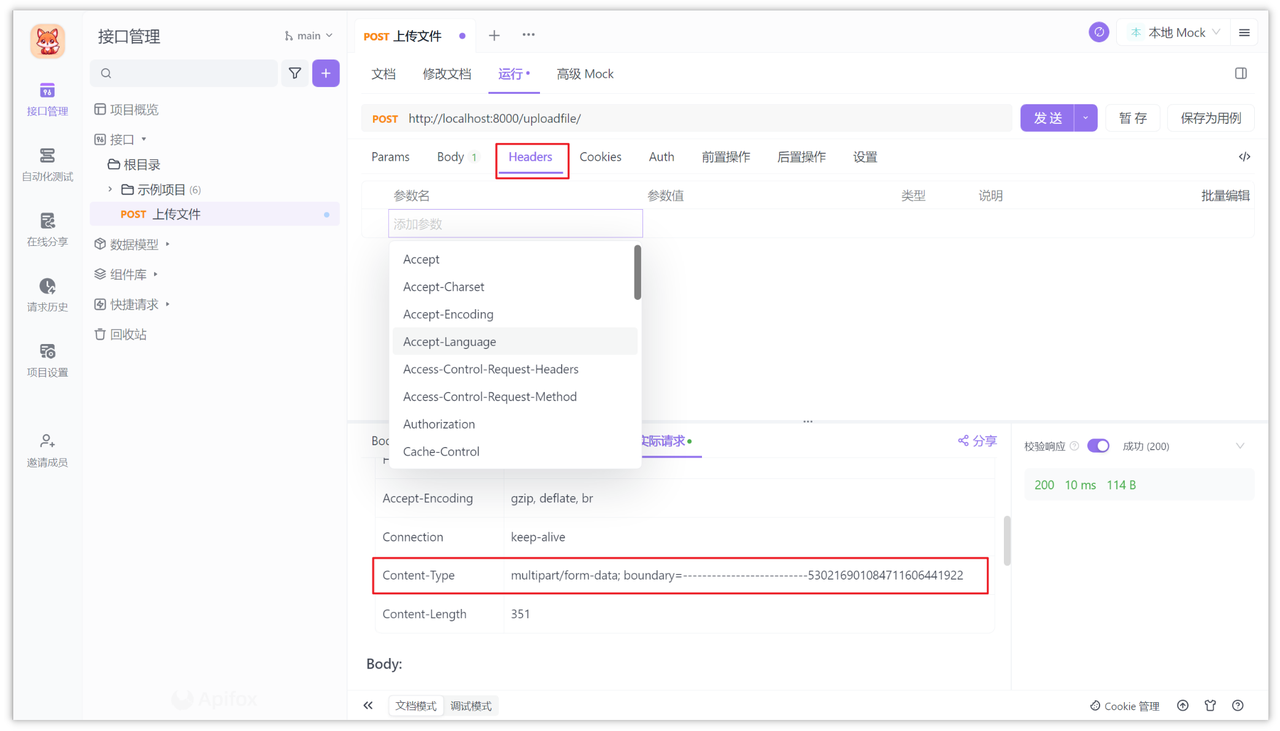Choose Accept-Language from suggestions
Screen dimensions: 1280x731
click(x=515, y=342)
